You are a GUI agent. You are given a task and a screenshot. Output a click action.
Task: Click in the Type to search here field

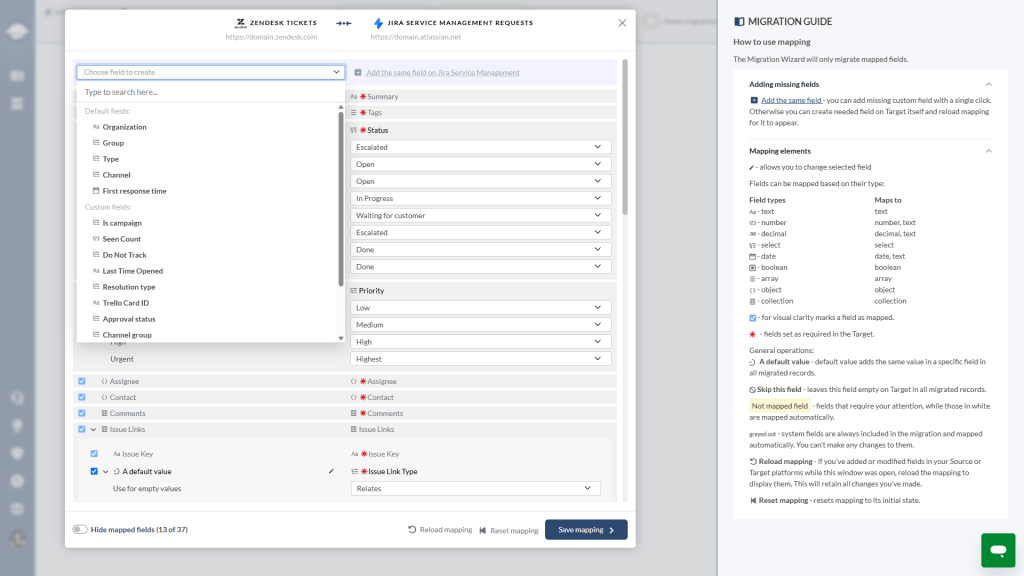point(210,92)
